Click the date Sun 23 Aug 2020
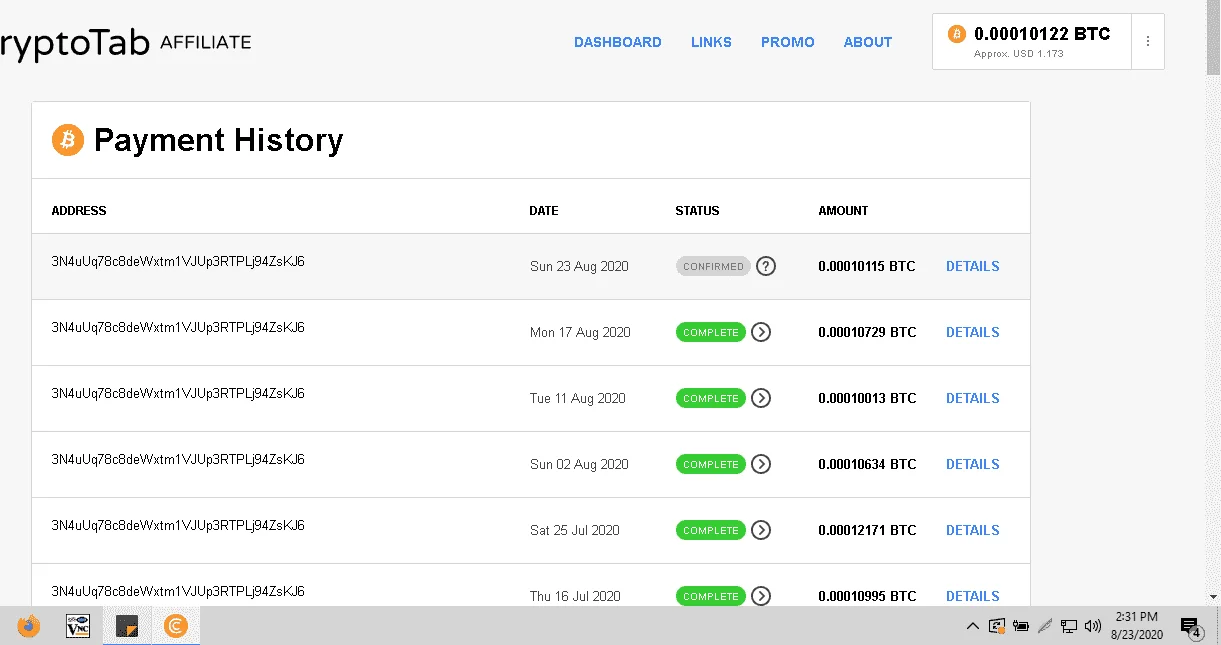1221x645 pixels. point(579,267)
